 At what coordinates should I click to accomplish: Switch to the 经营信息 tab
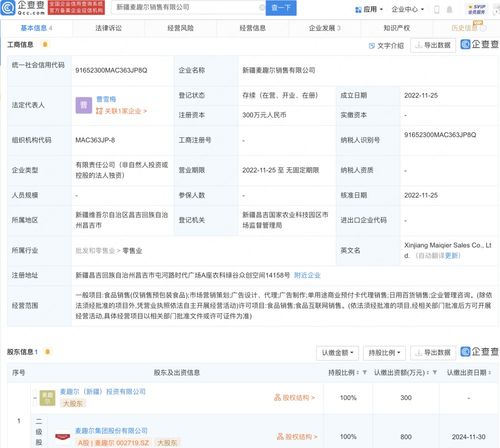253,28
